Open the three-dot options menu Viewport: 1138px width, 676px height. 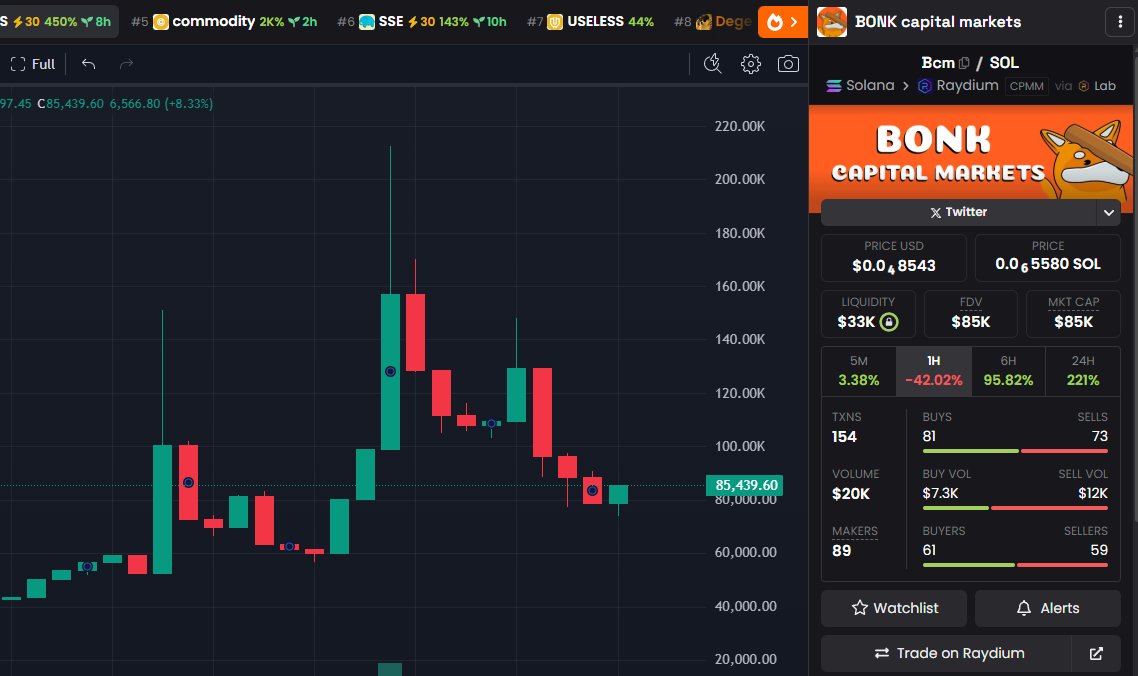[x=1120, y=22]
